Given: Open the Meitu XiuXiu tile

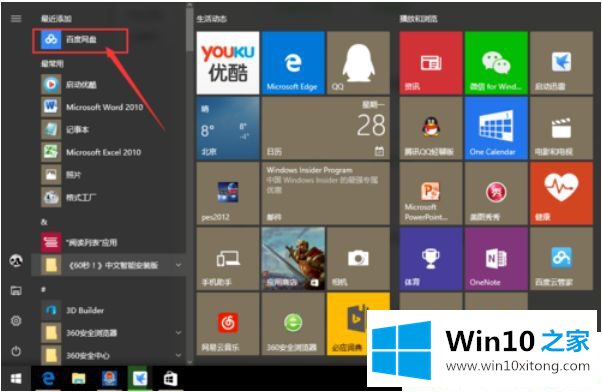Looking at the screenshot, I should click(x=496, y=193).
